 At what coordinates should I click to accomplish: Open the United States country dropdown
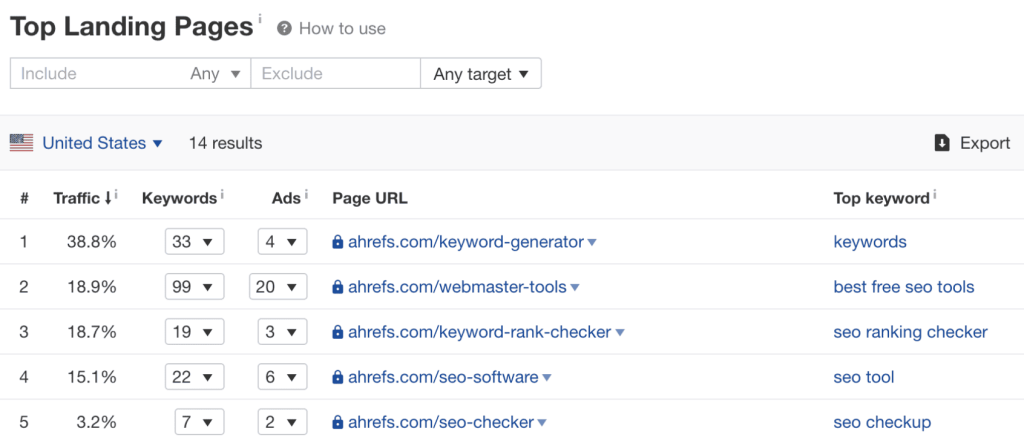click(103, 143)
